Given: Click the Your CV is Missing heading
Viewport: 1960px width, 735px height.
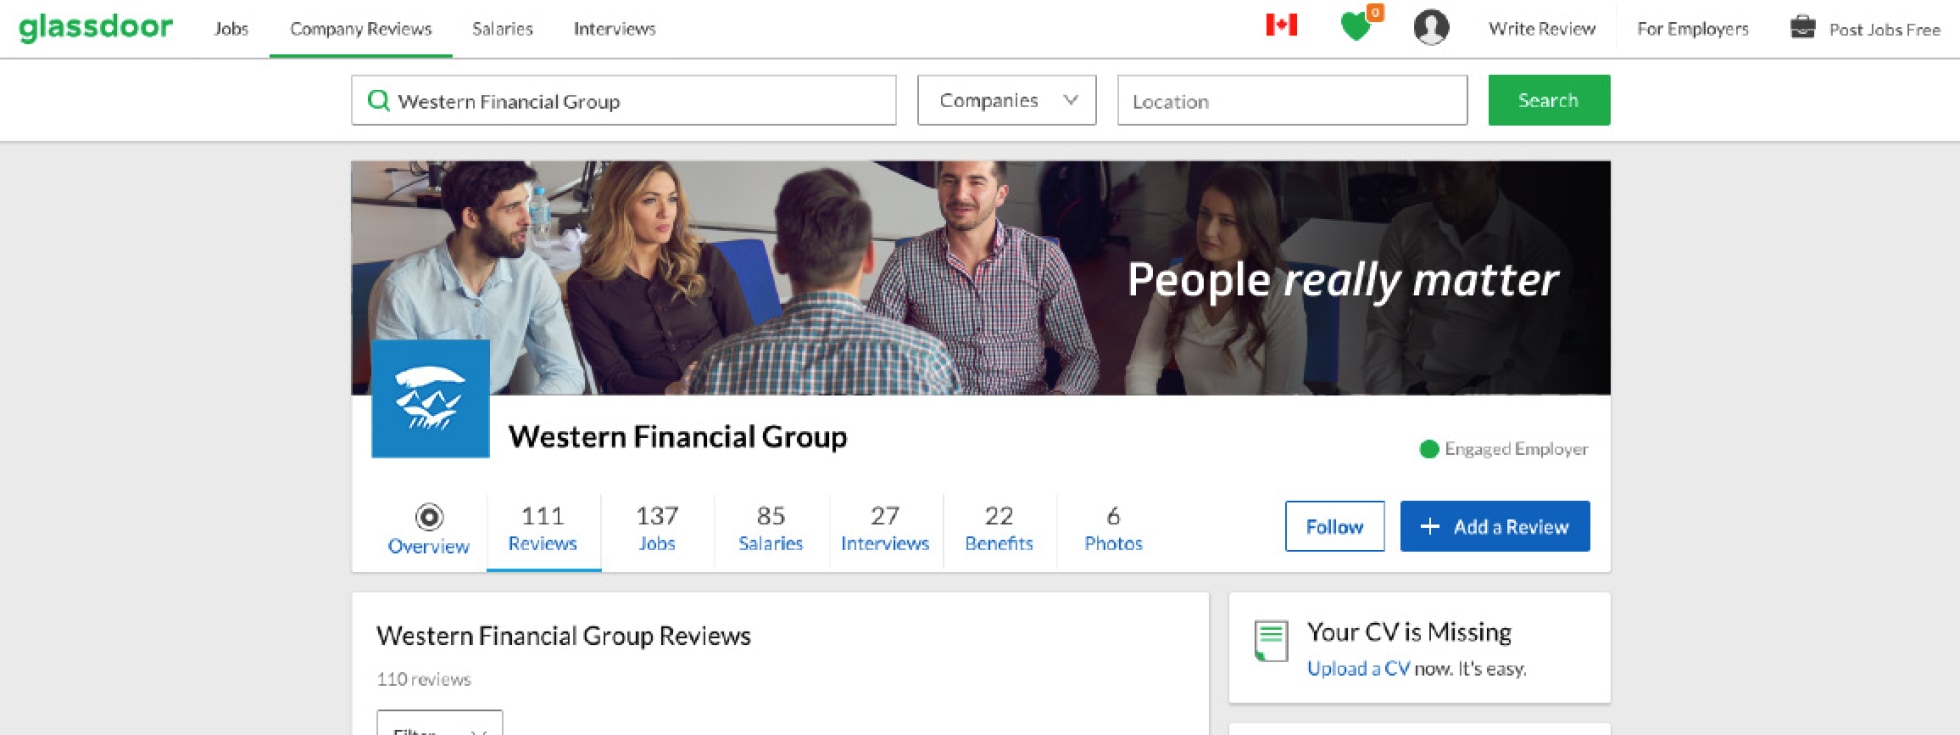Looking at the screenshot, I should (1410, 632).
